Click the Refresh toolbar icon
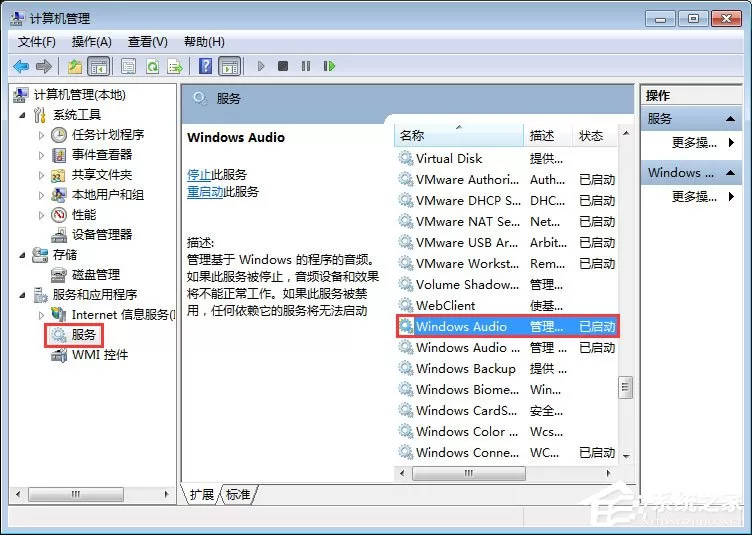This screenshot has height=535, width=752. (152, 66)
